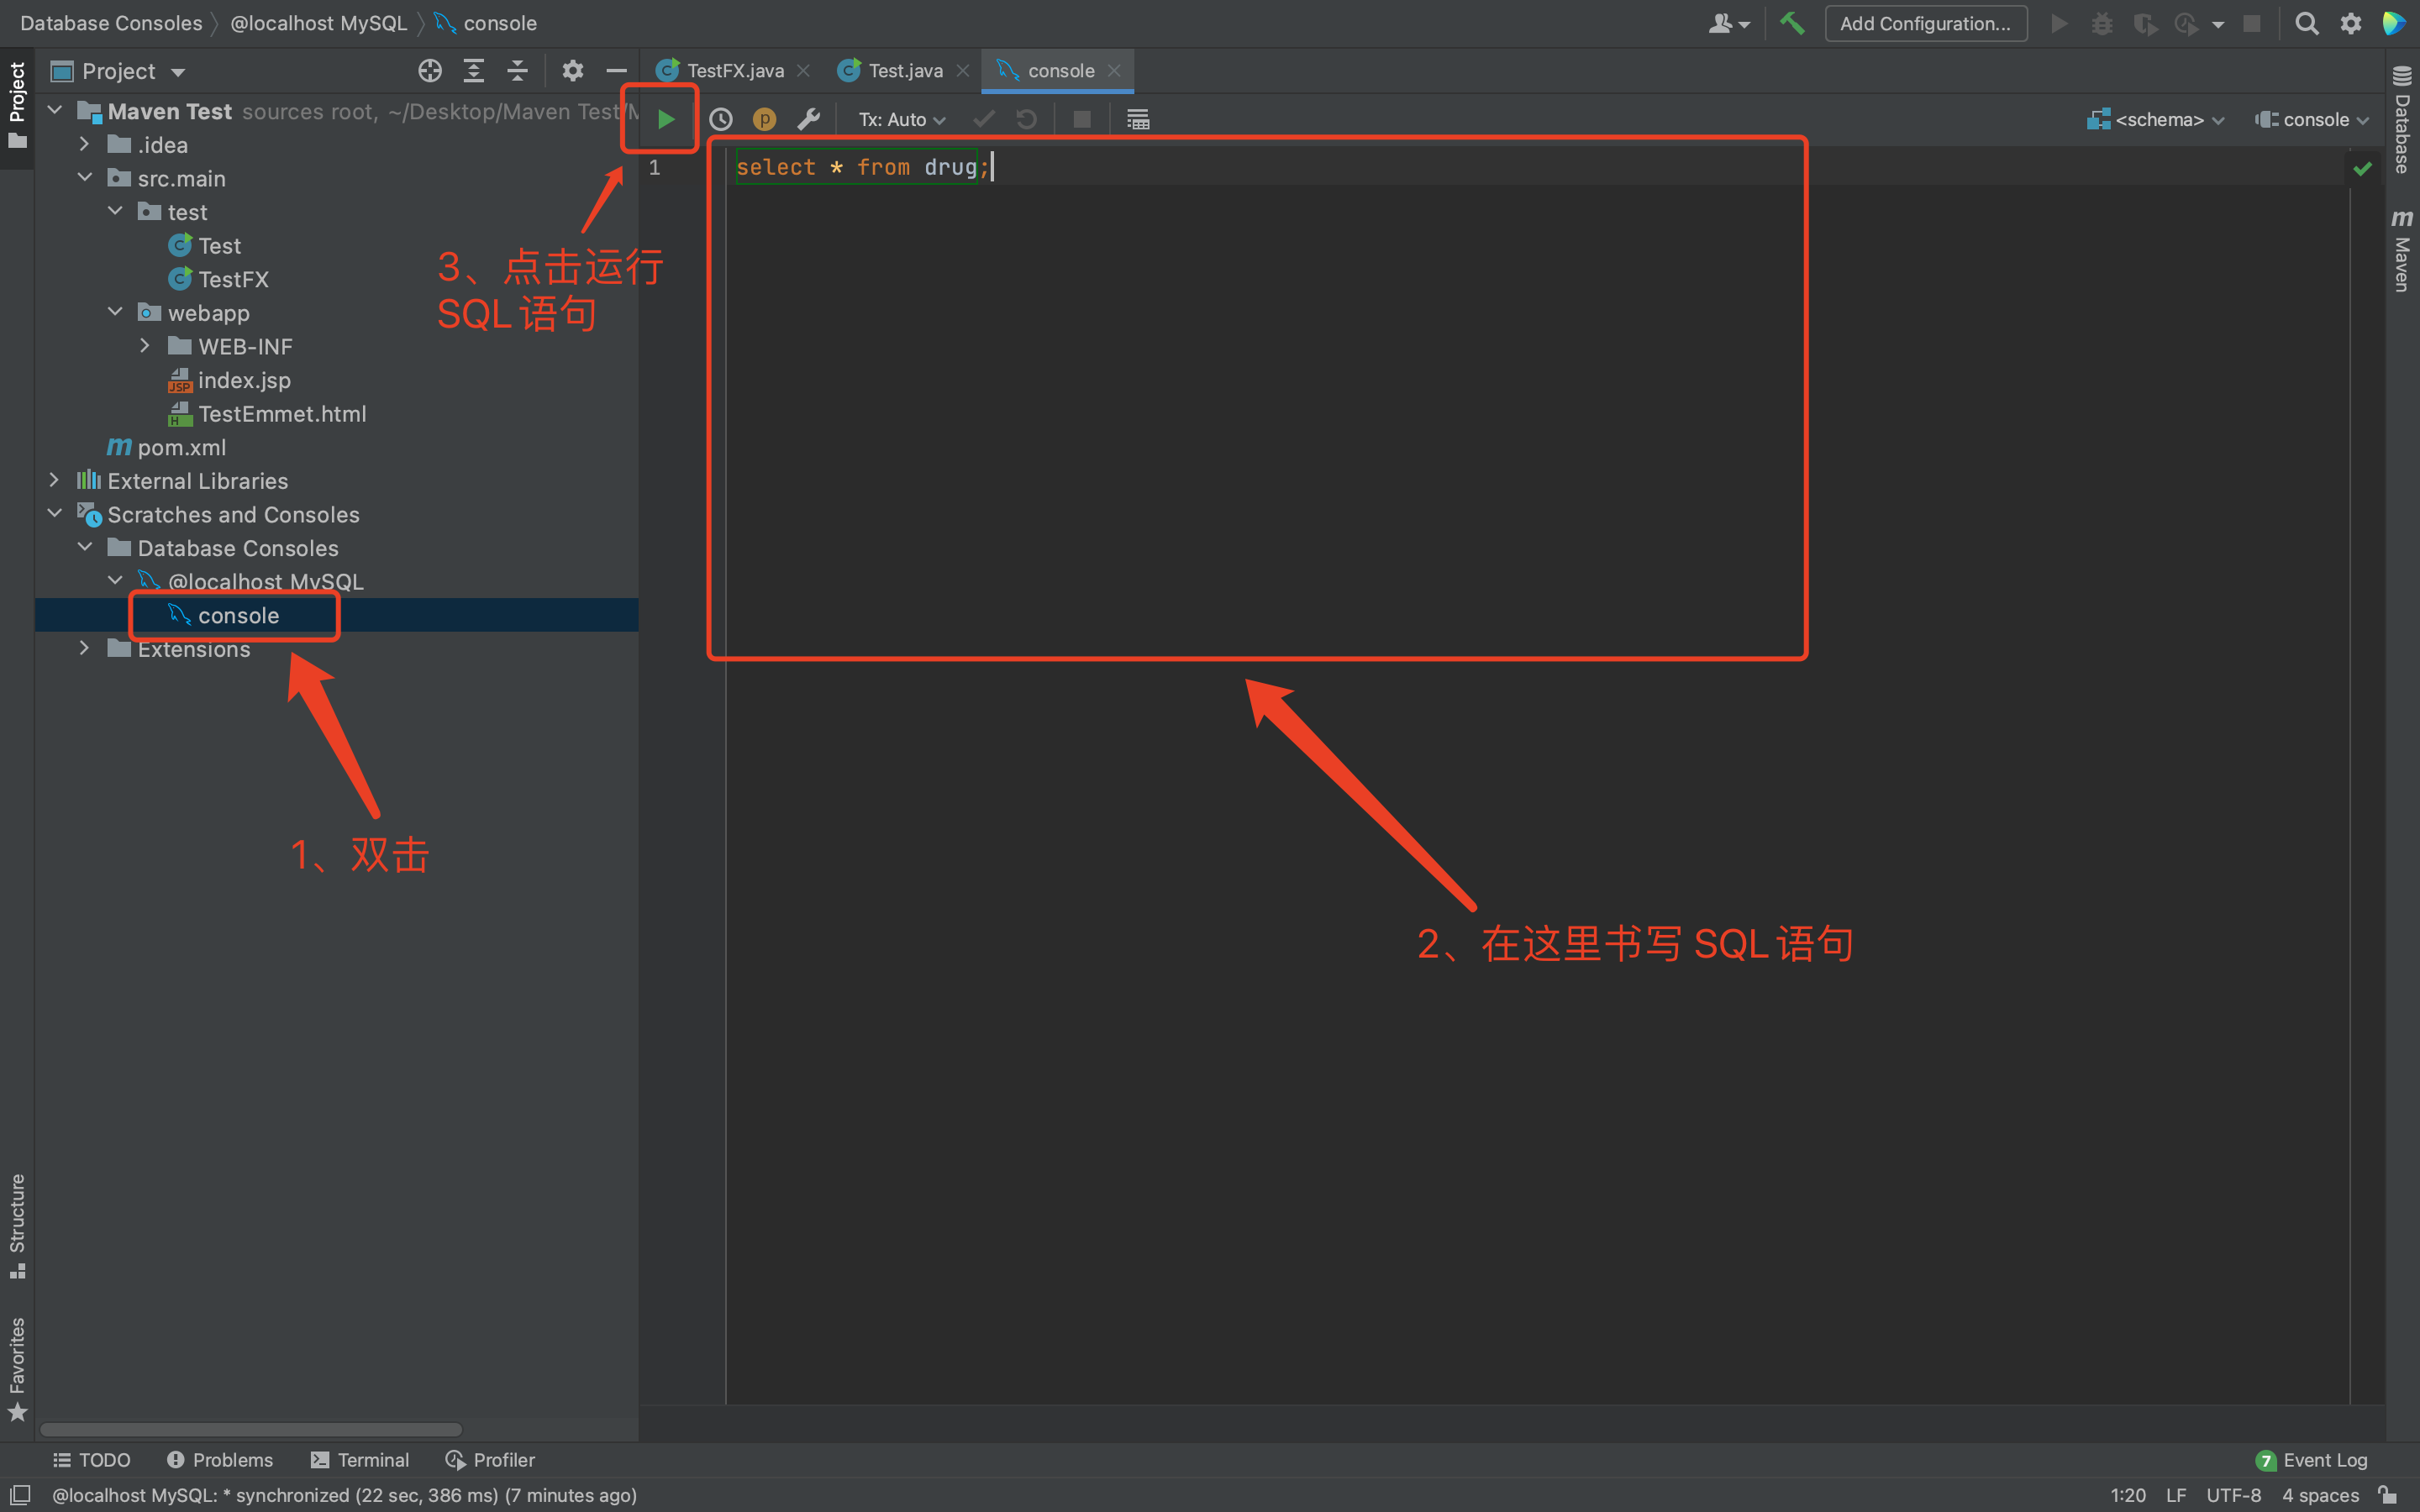Viewport: 2420px width, 1512px height.
Task: Open Project panel gear options
Action: pyautogui.click(x=572, y=71)
